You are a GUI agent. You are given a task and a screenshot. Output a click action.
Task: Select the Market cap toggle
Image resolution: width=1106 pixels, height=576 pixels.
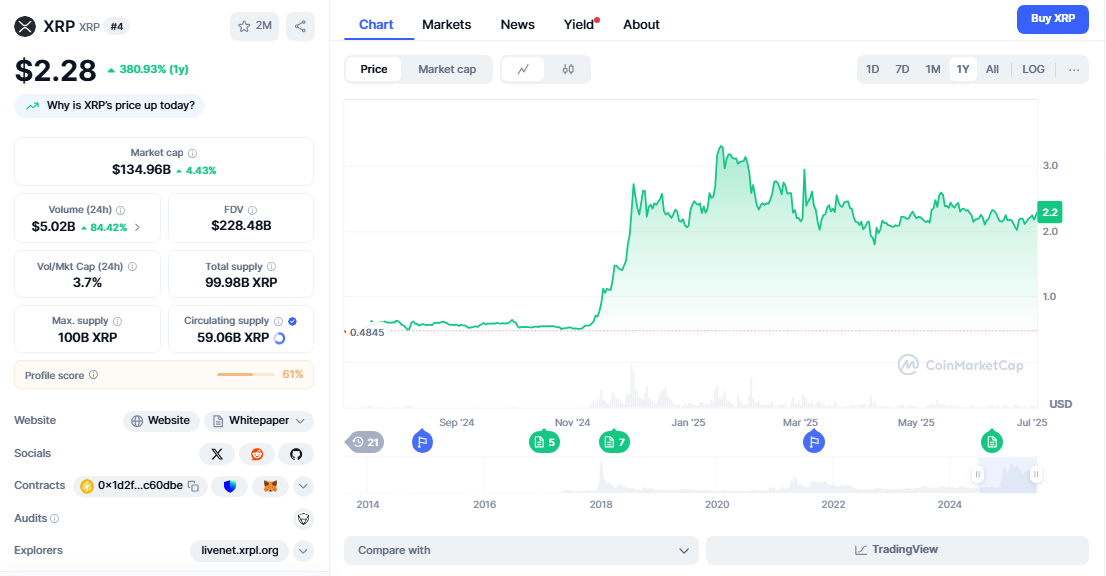(447, 69)
